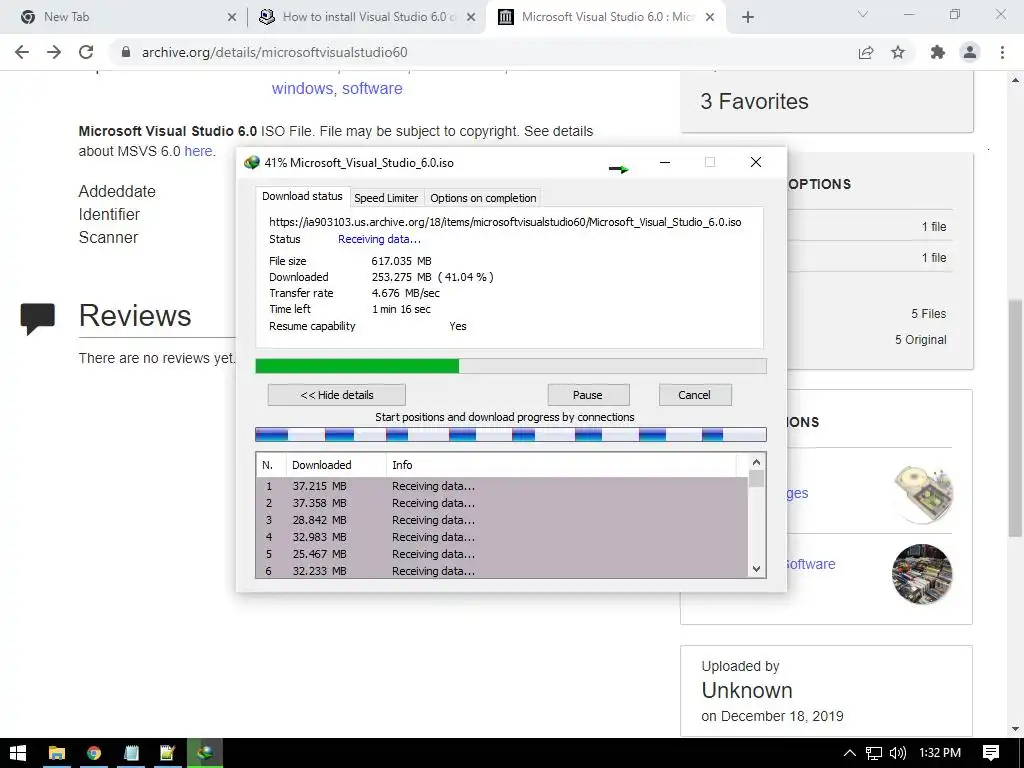Click the padlock site info icon
The image size is (1024, 768).
tap(126, 52)
